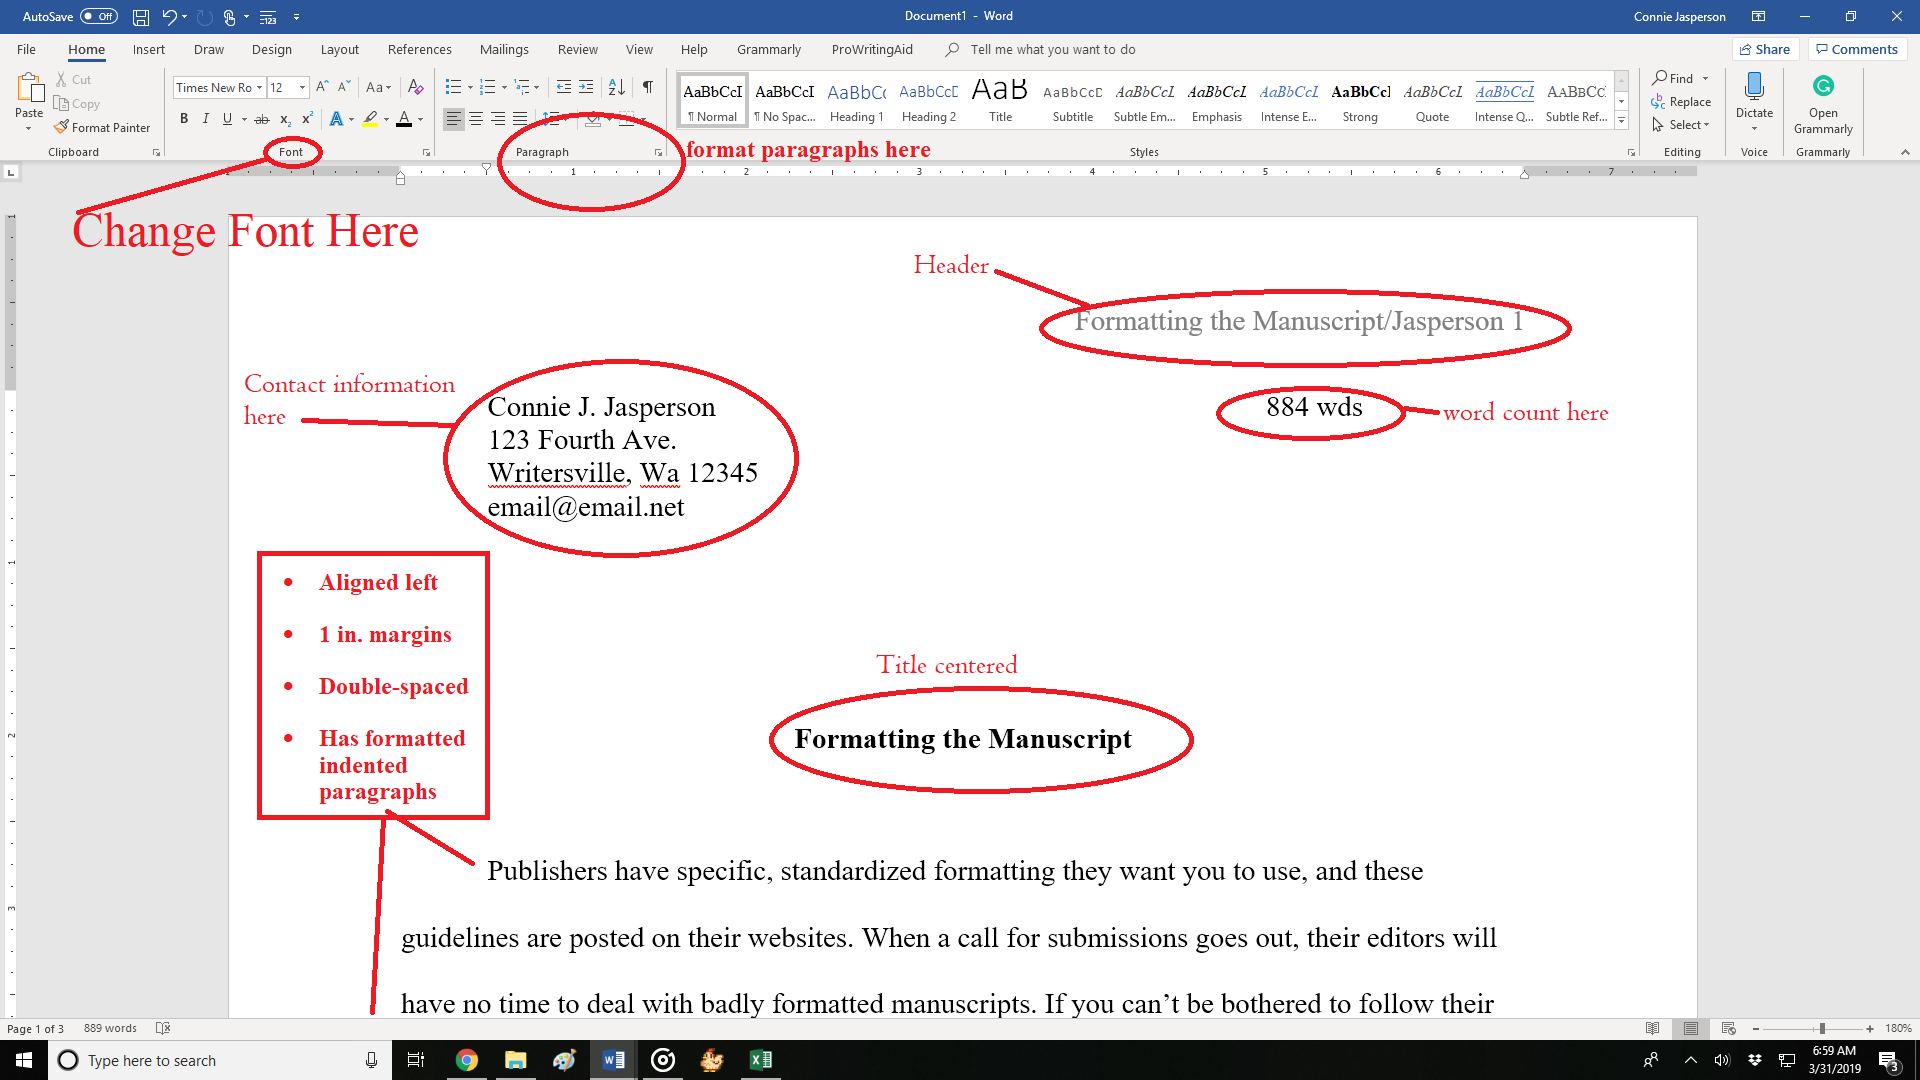The height and width of the screenshot is (1080, 1920).
Task: Enable the Subscript option
Action: click(x=285, y=119)
